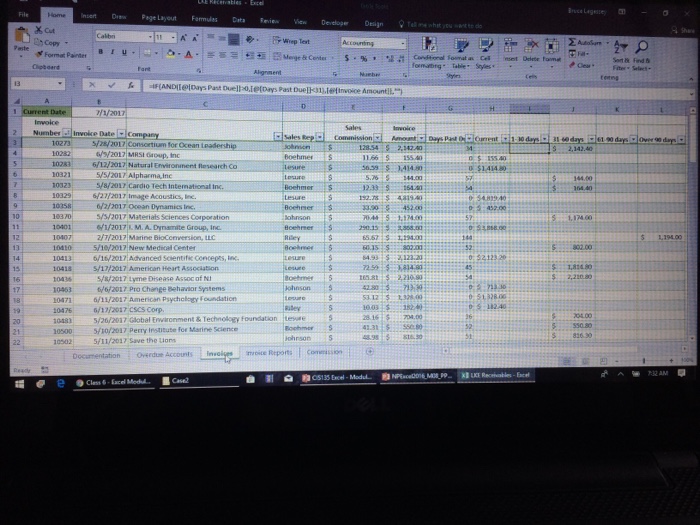Open Conditional Formatting menu
The height and width of the screenshot is (525, 700).
pyautogui.click(x=428, y=53)
